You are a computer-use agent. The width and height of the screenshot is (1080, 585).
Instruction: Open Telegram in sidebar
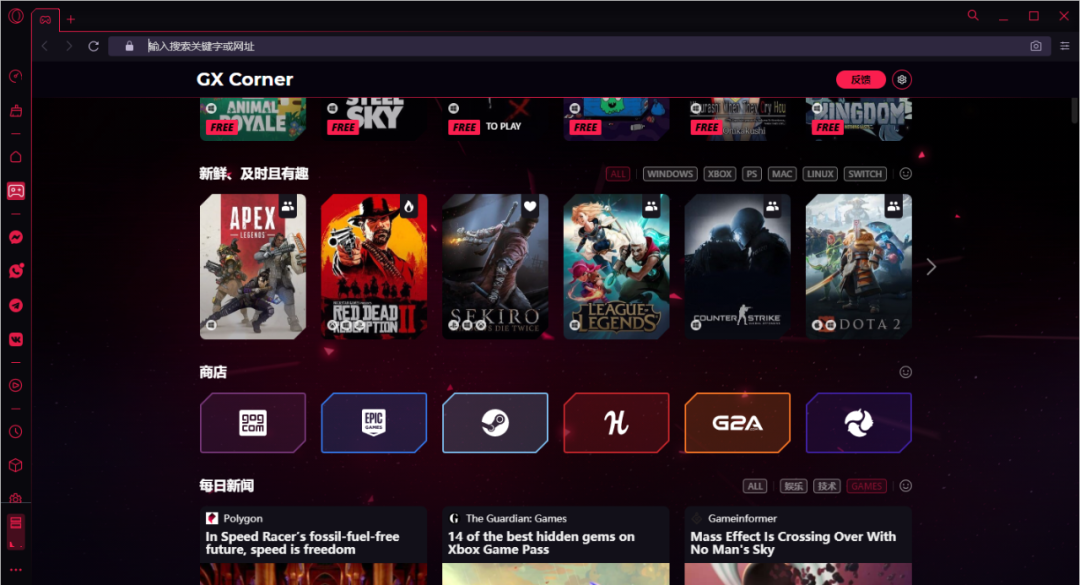(15, 305)
